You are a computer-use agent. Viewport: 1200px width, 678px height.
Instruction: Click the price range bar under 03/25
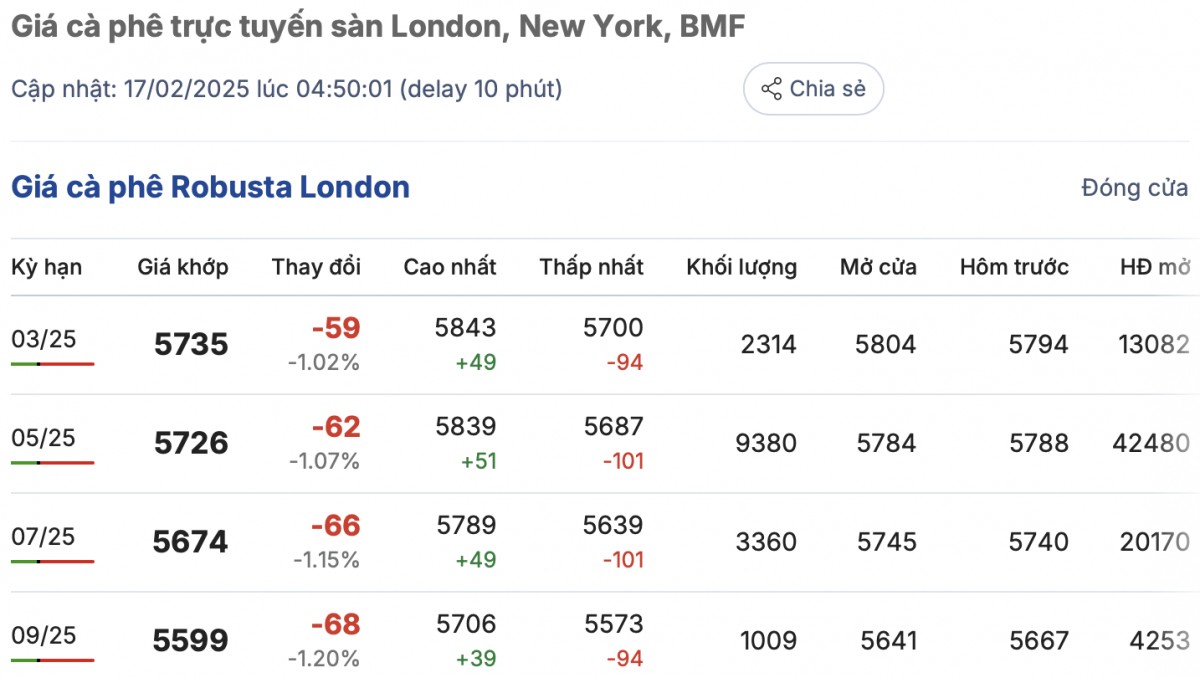52,364
